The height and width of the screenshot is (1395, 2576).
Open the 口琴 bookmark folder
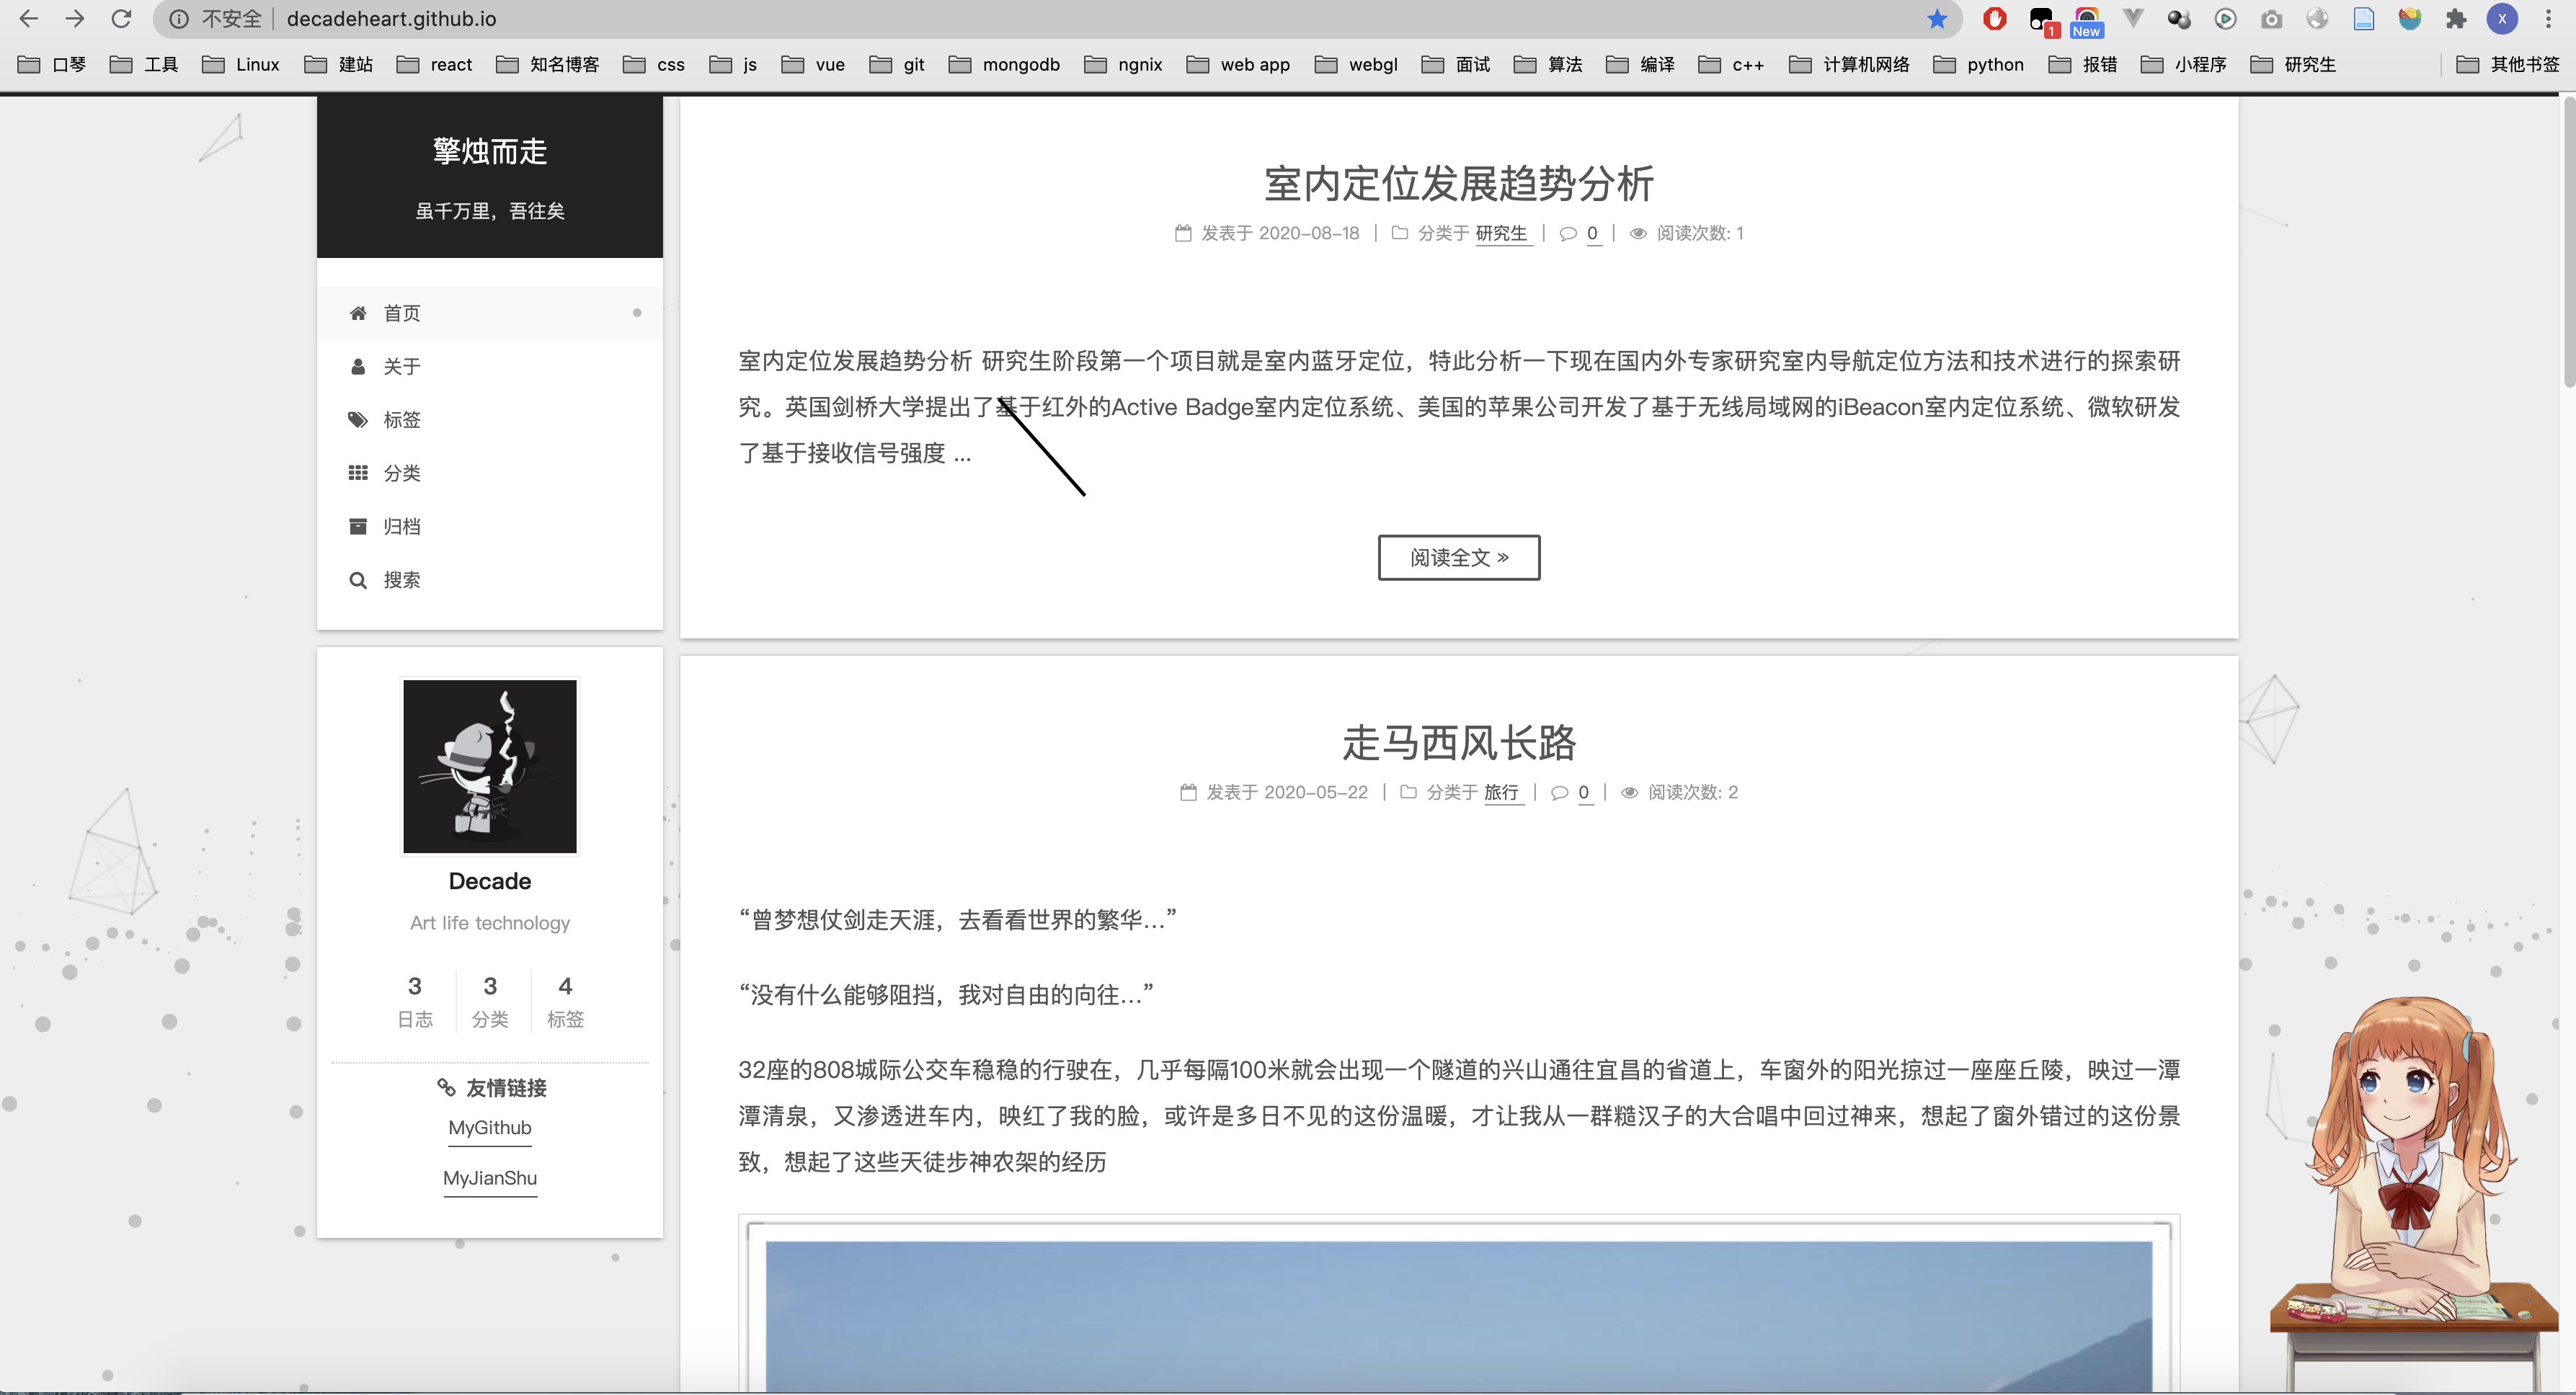click(x=52, y=64)
